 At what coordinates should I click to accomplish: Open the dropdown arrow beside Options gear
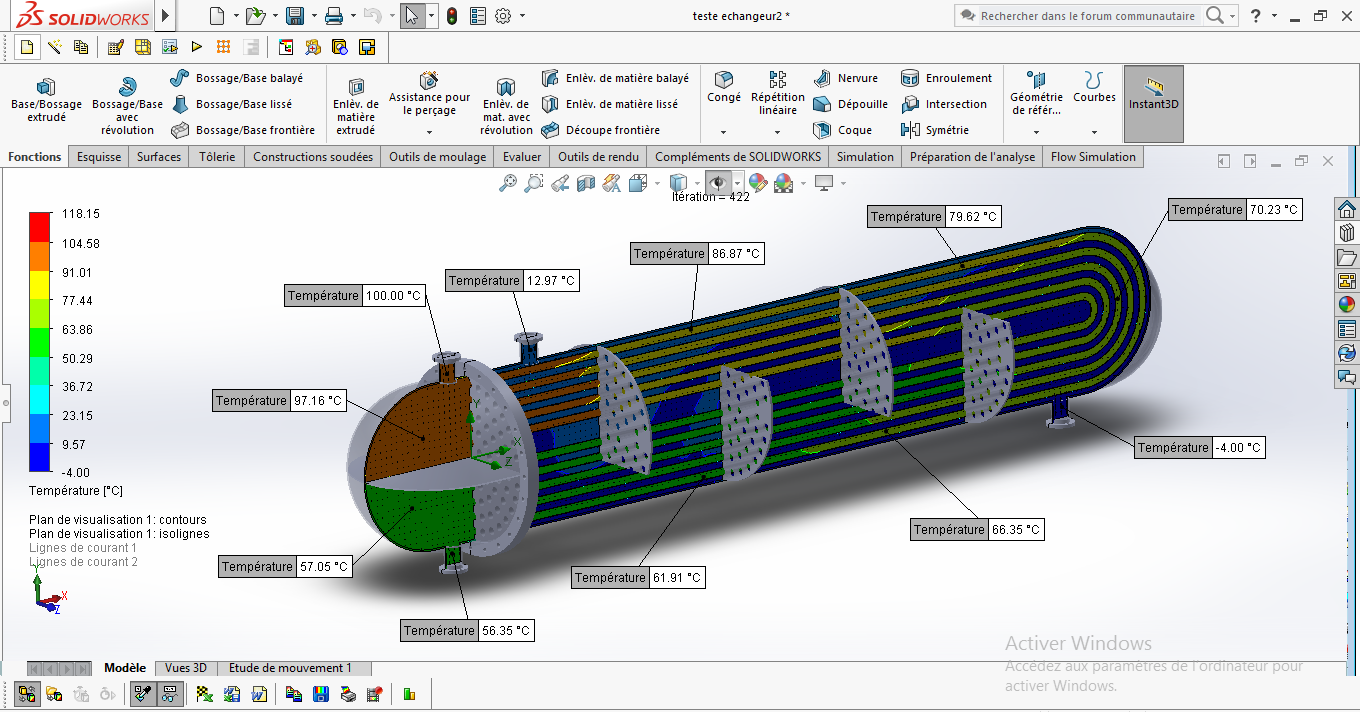tap(522, 16)
